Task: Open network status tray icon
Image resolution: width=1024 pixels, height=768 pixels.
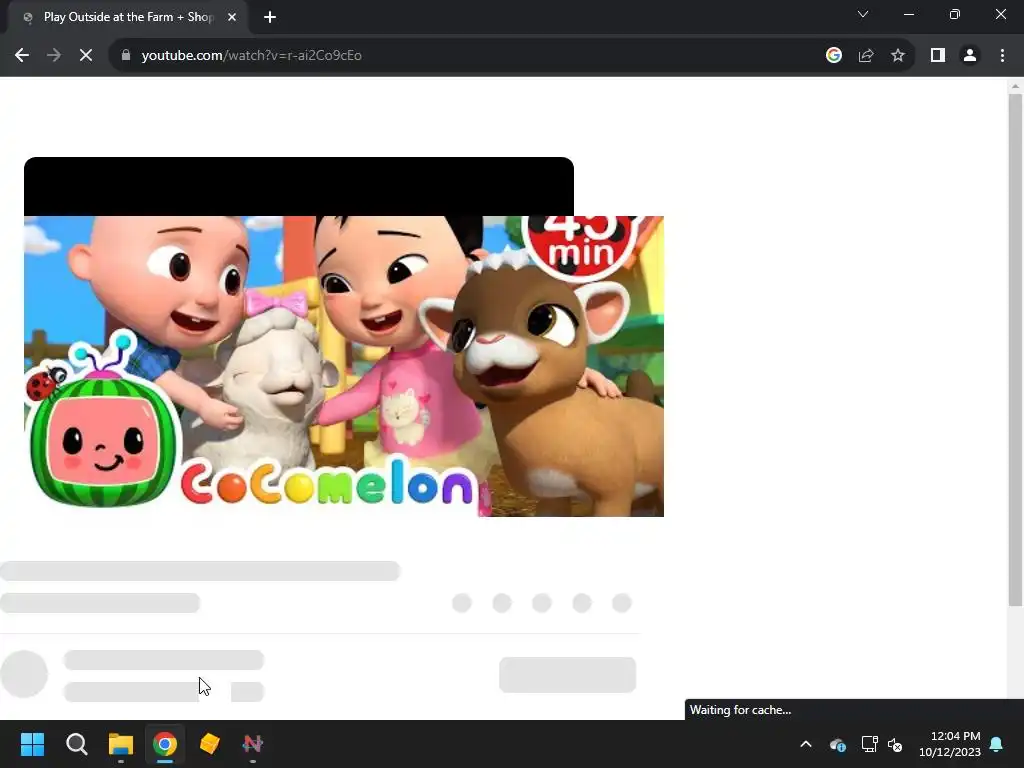Action: coord(869,744)
